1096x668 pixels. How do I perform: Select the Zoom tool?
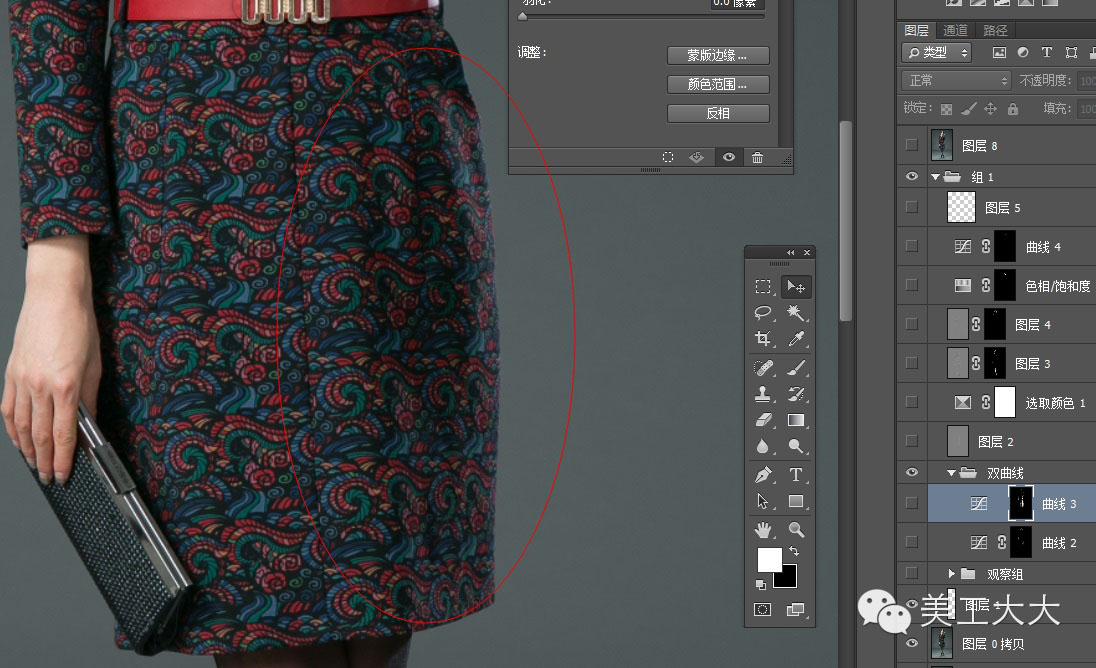795,530
